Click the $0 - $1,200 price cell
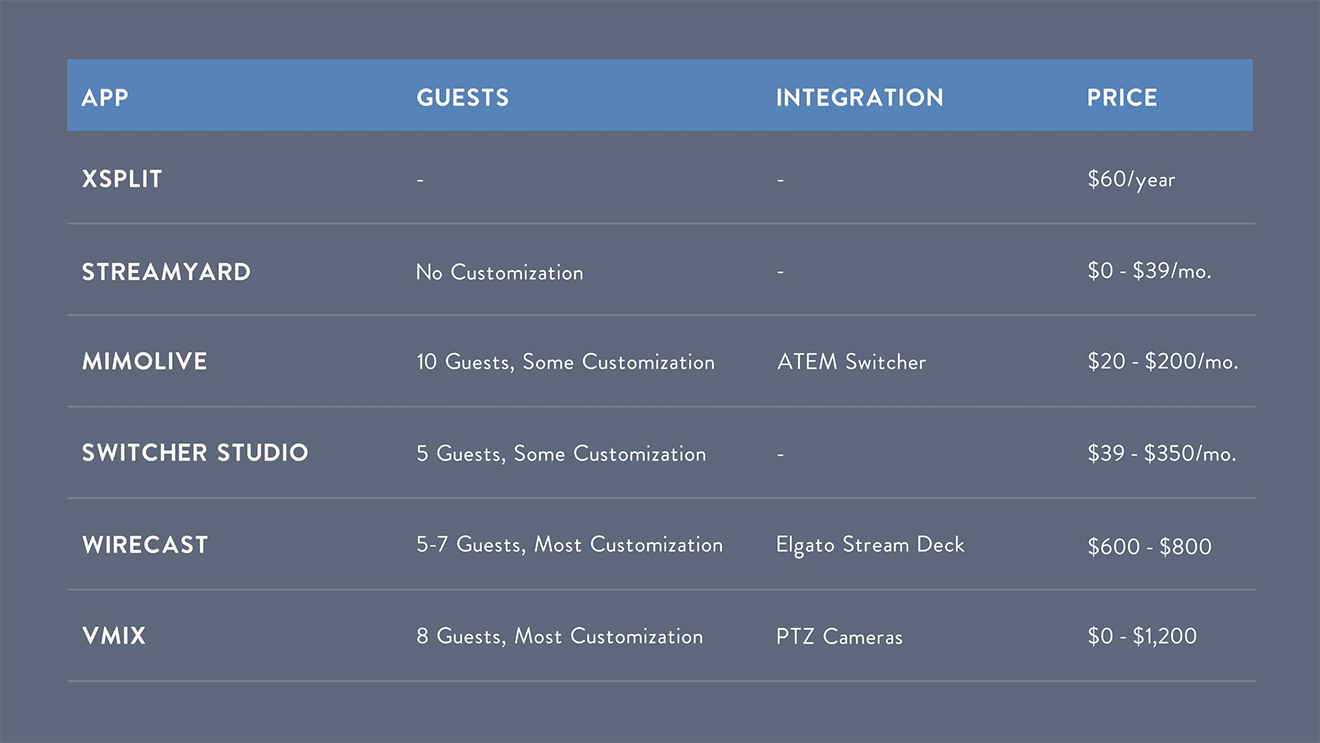Viewport: 1320px width, 743px height. (x=1142, y=637)
